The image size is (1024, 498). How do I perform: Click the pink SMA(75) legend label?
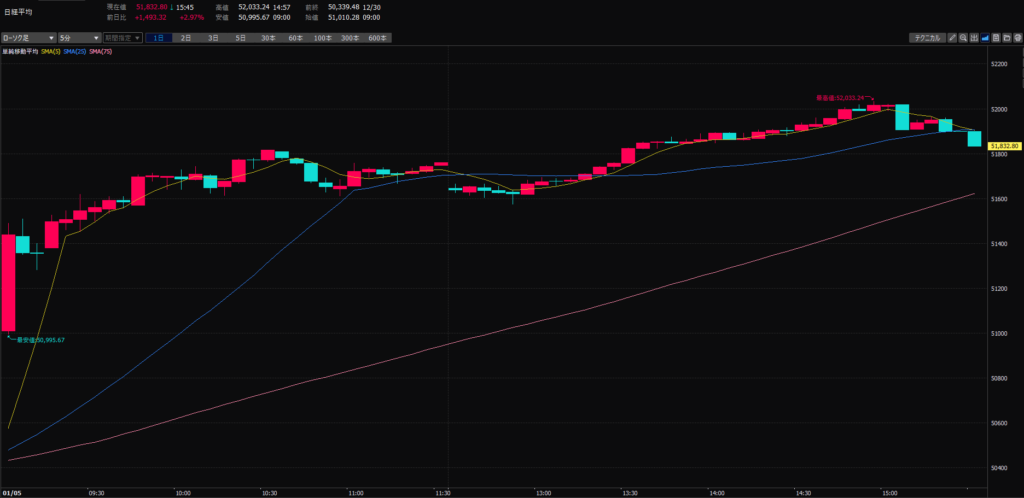coord(101,50)
